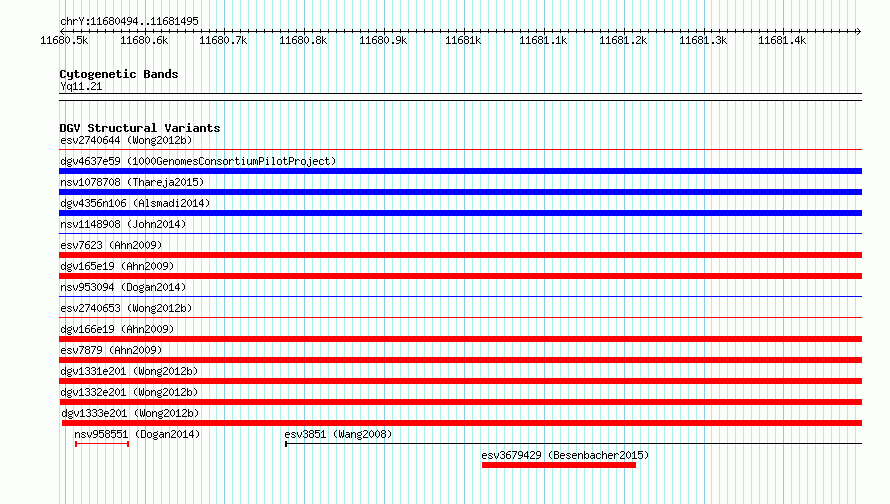Screen dimensions: 890x504
Task: Click the 11680.9k ruler tick label
Action: point(383,40)
